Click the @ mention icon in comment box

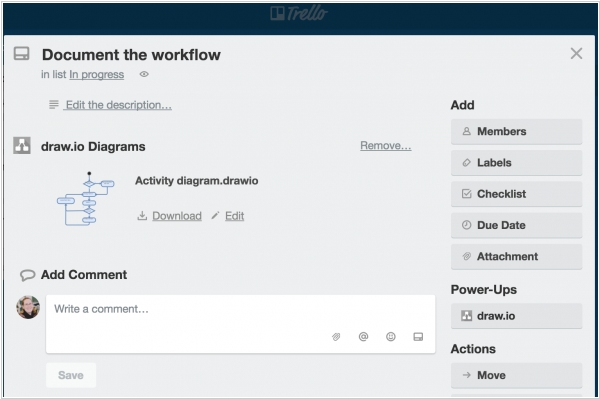(363, 337)
